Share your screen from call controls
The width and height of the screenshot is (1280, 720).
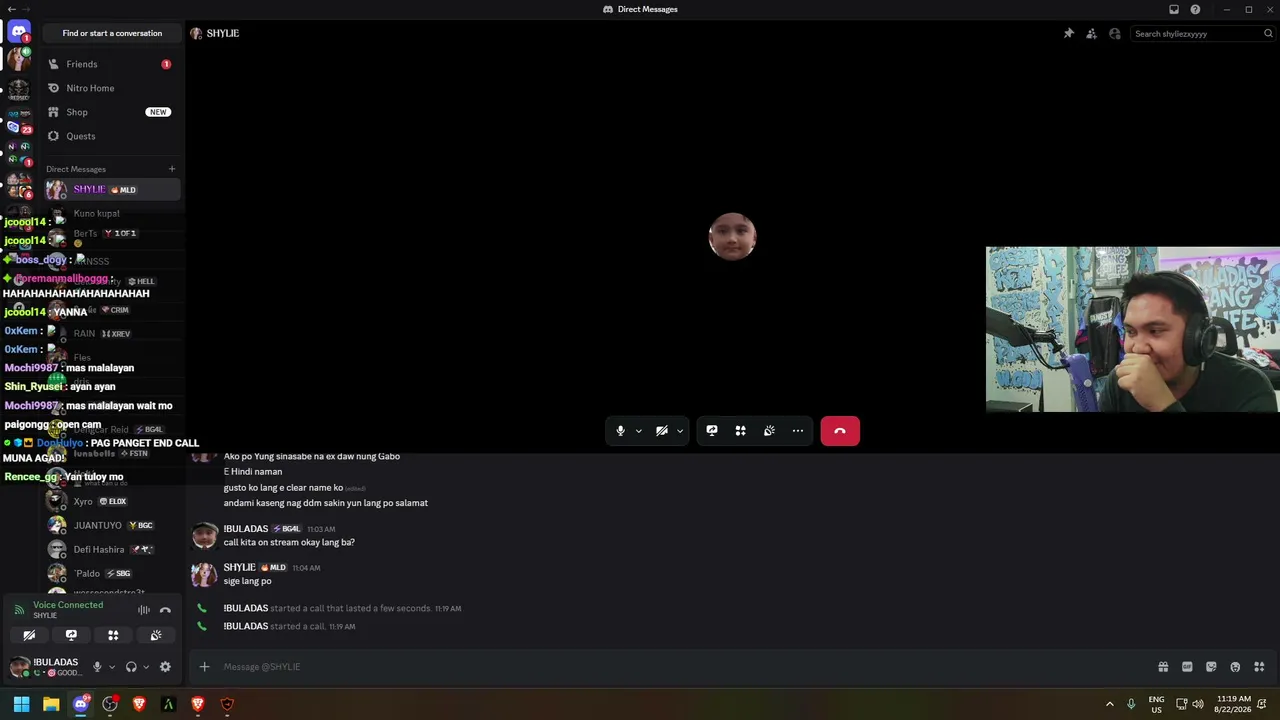click(x=712, y=431)
